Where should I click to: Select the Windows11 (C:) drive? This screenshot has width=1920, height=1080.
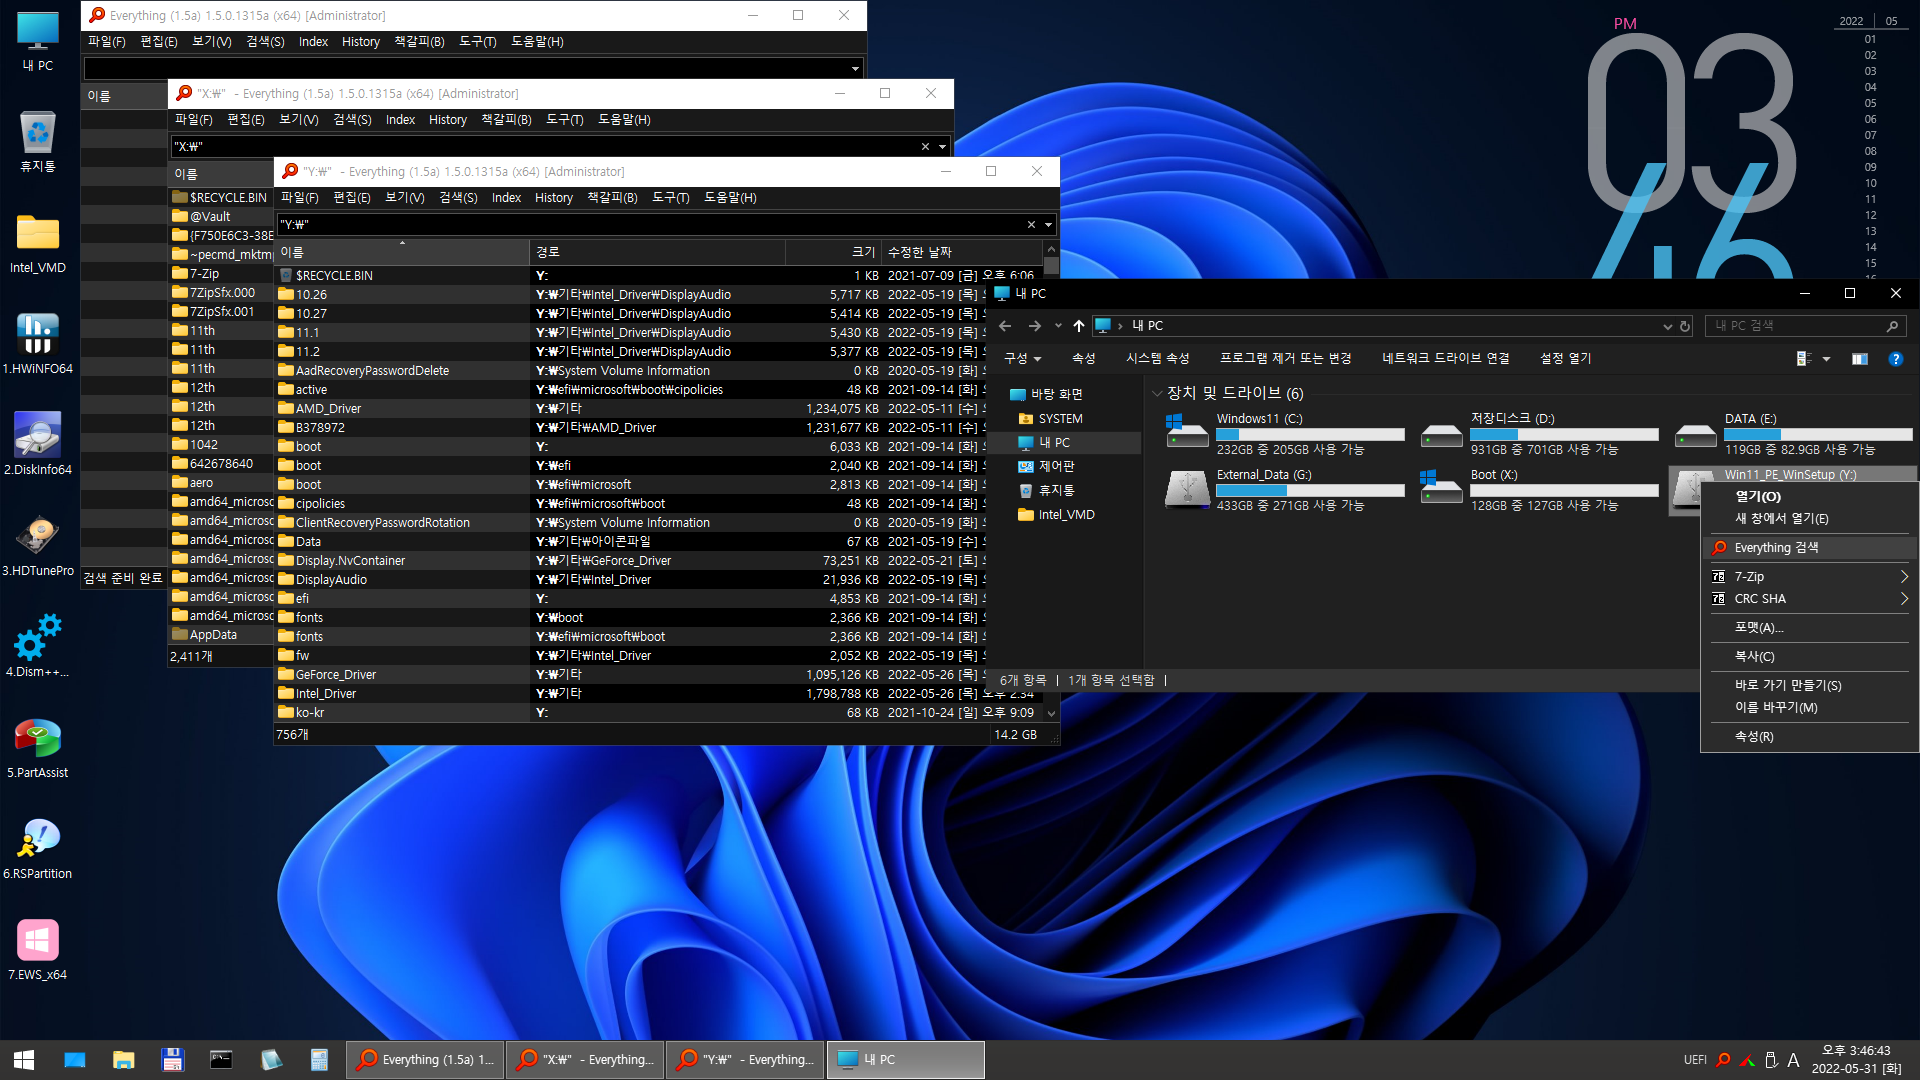(1285, 434)
